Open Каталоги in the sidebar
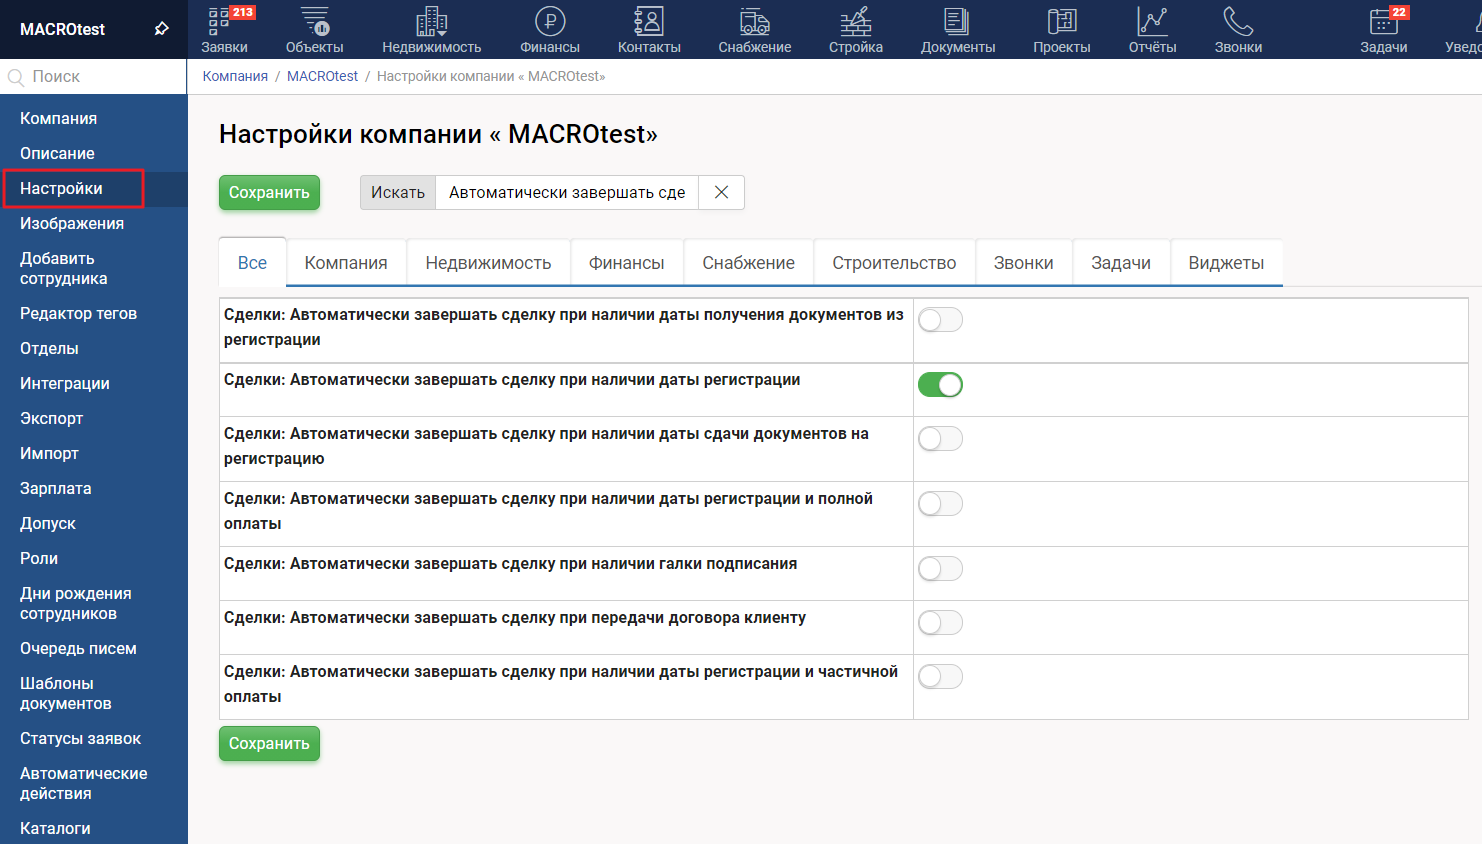Viewport: 1482px width, 844px height. pyautogui.click(x=55, y=828)
